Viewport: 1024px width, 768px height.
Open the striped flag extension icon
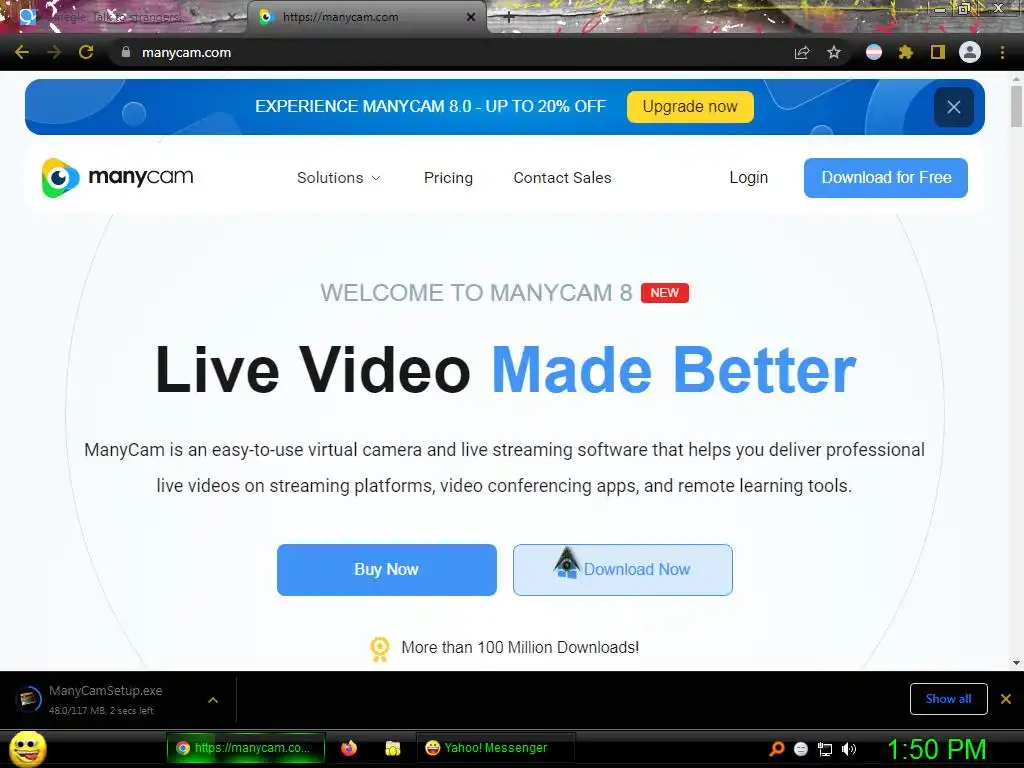click(874, 52)
